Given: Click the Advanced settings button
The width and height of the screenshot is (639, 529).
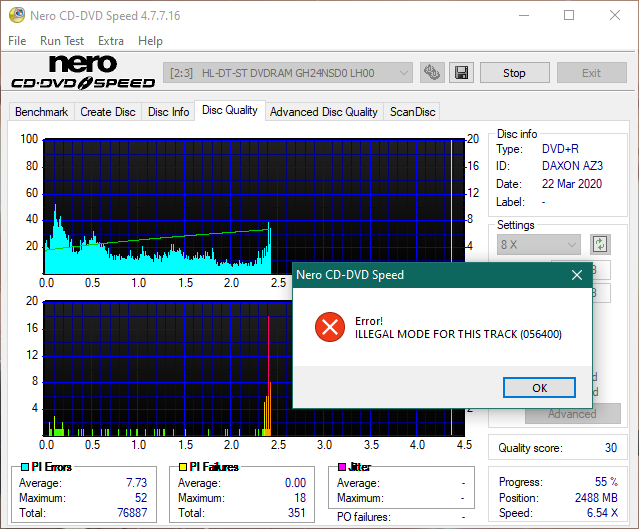Looking at the screenshot, I should (572, 414).
